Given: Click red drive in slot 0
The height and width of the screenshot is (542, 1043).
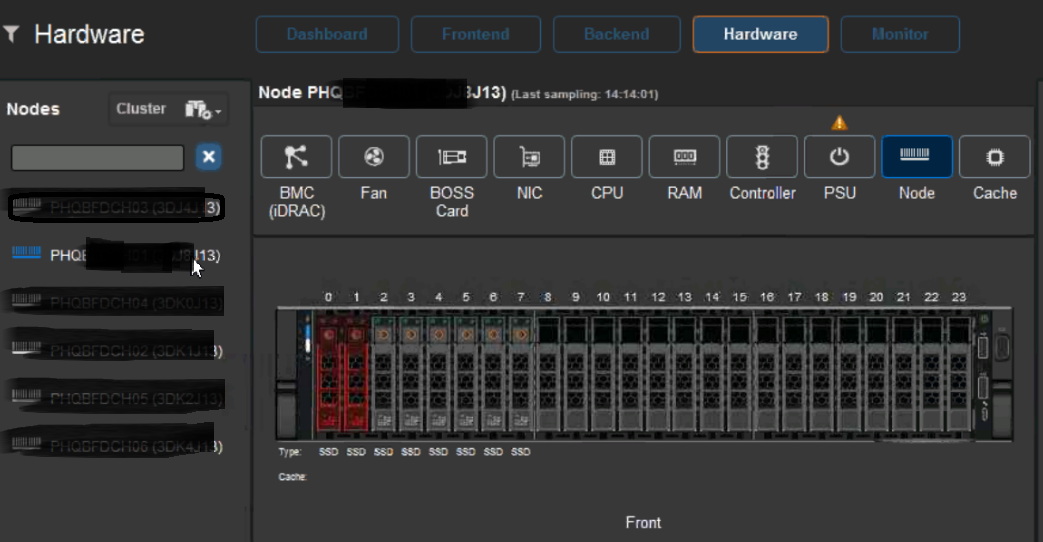Looking at the screenshot, I should (328, 374).
